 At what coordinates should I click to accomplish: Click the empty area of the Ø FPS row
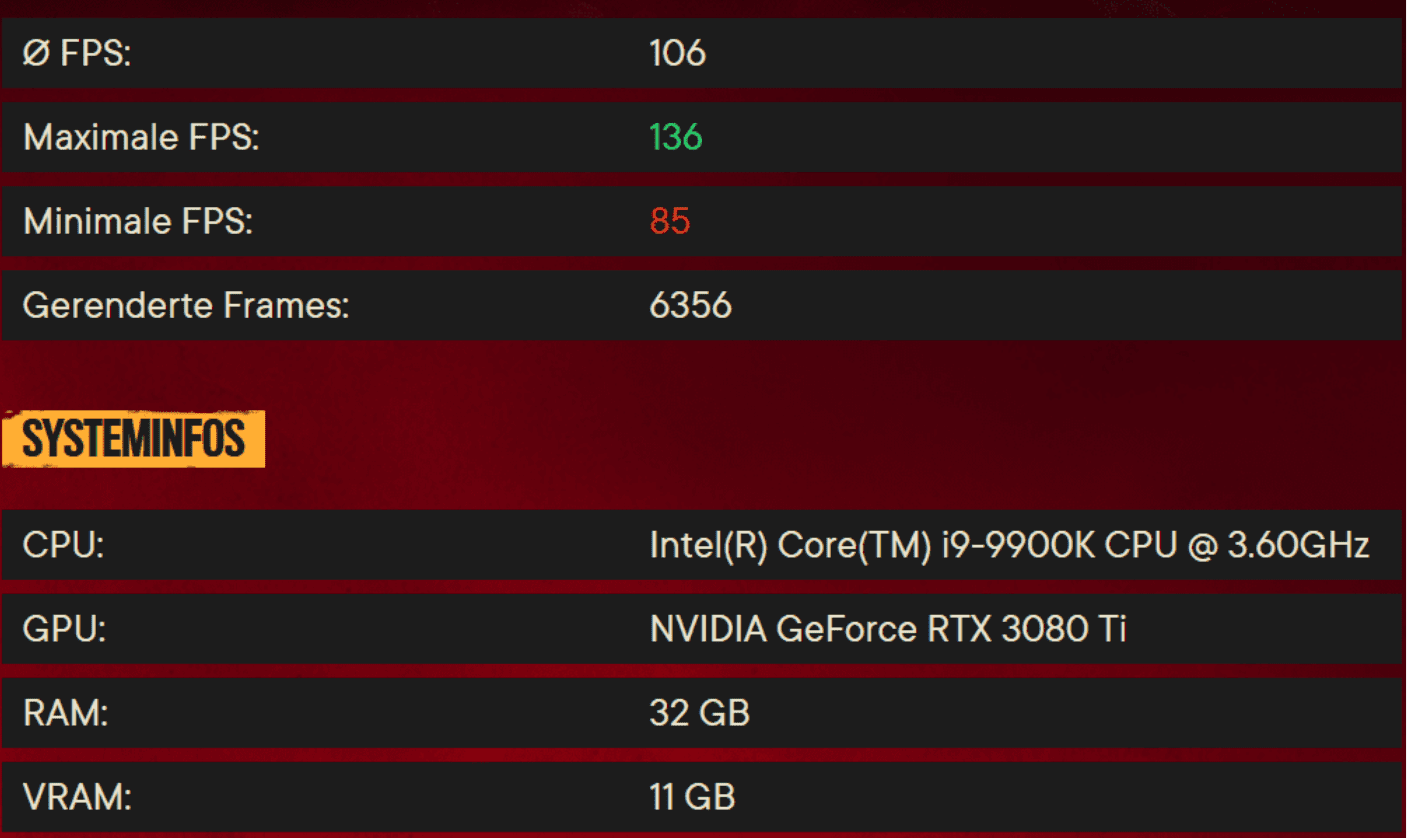click(x=1050, y=53)
